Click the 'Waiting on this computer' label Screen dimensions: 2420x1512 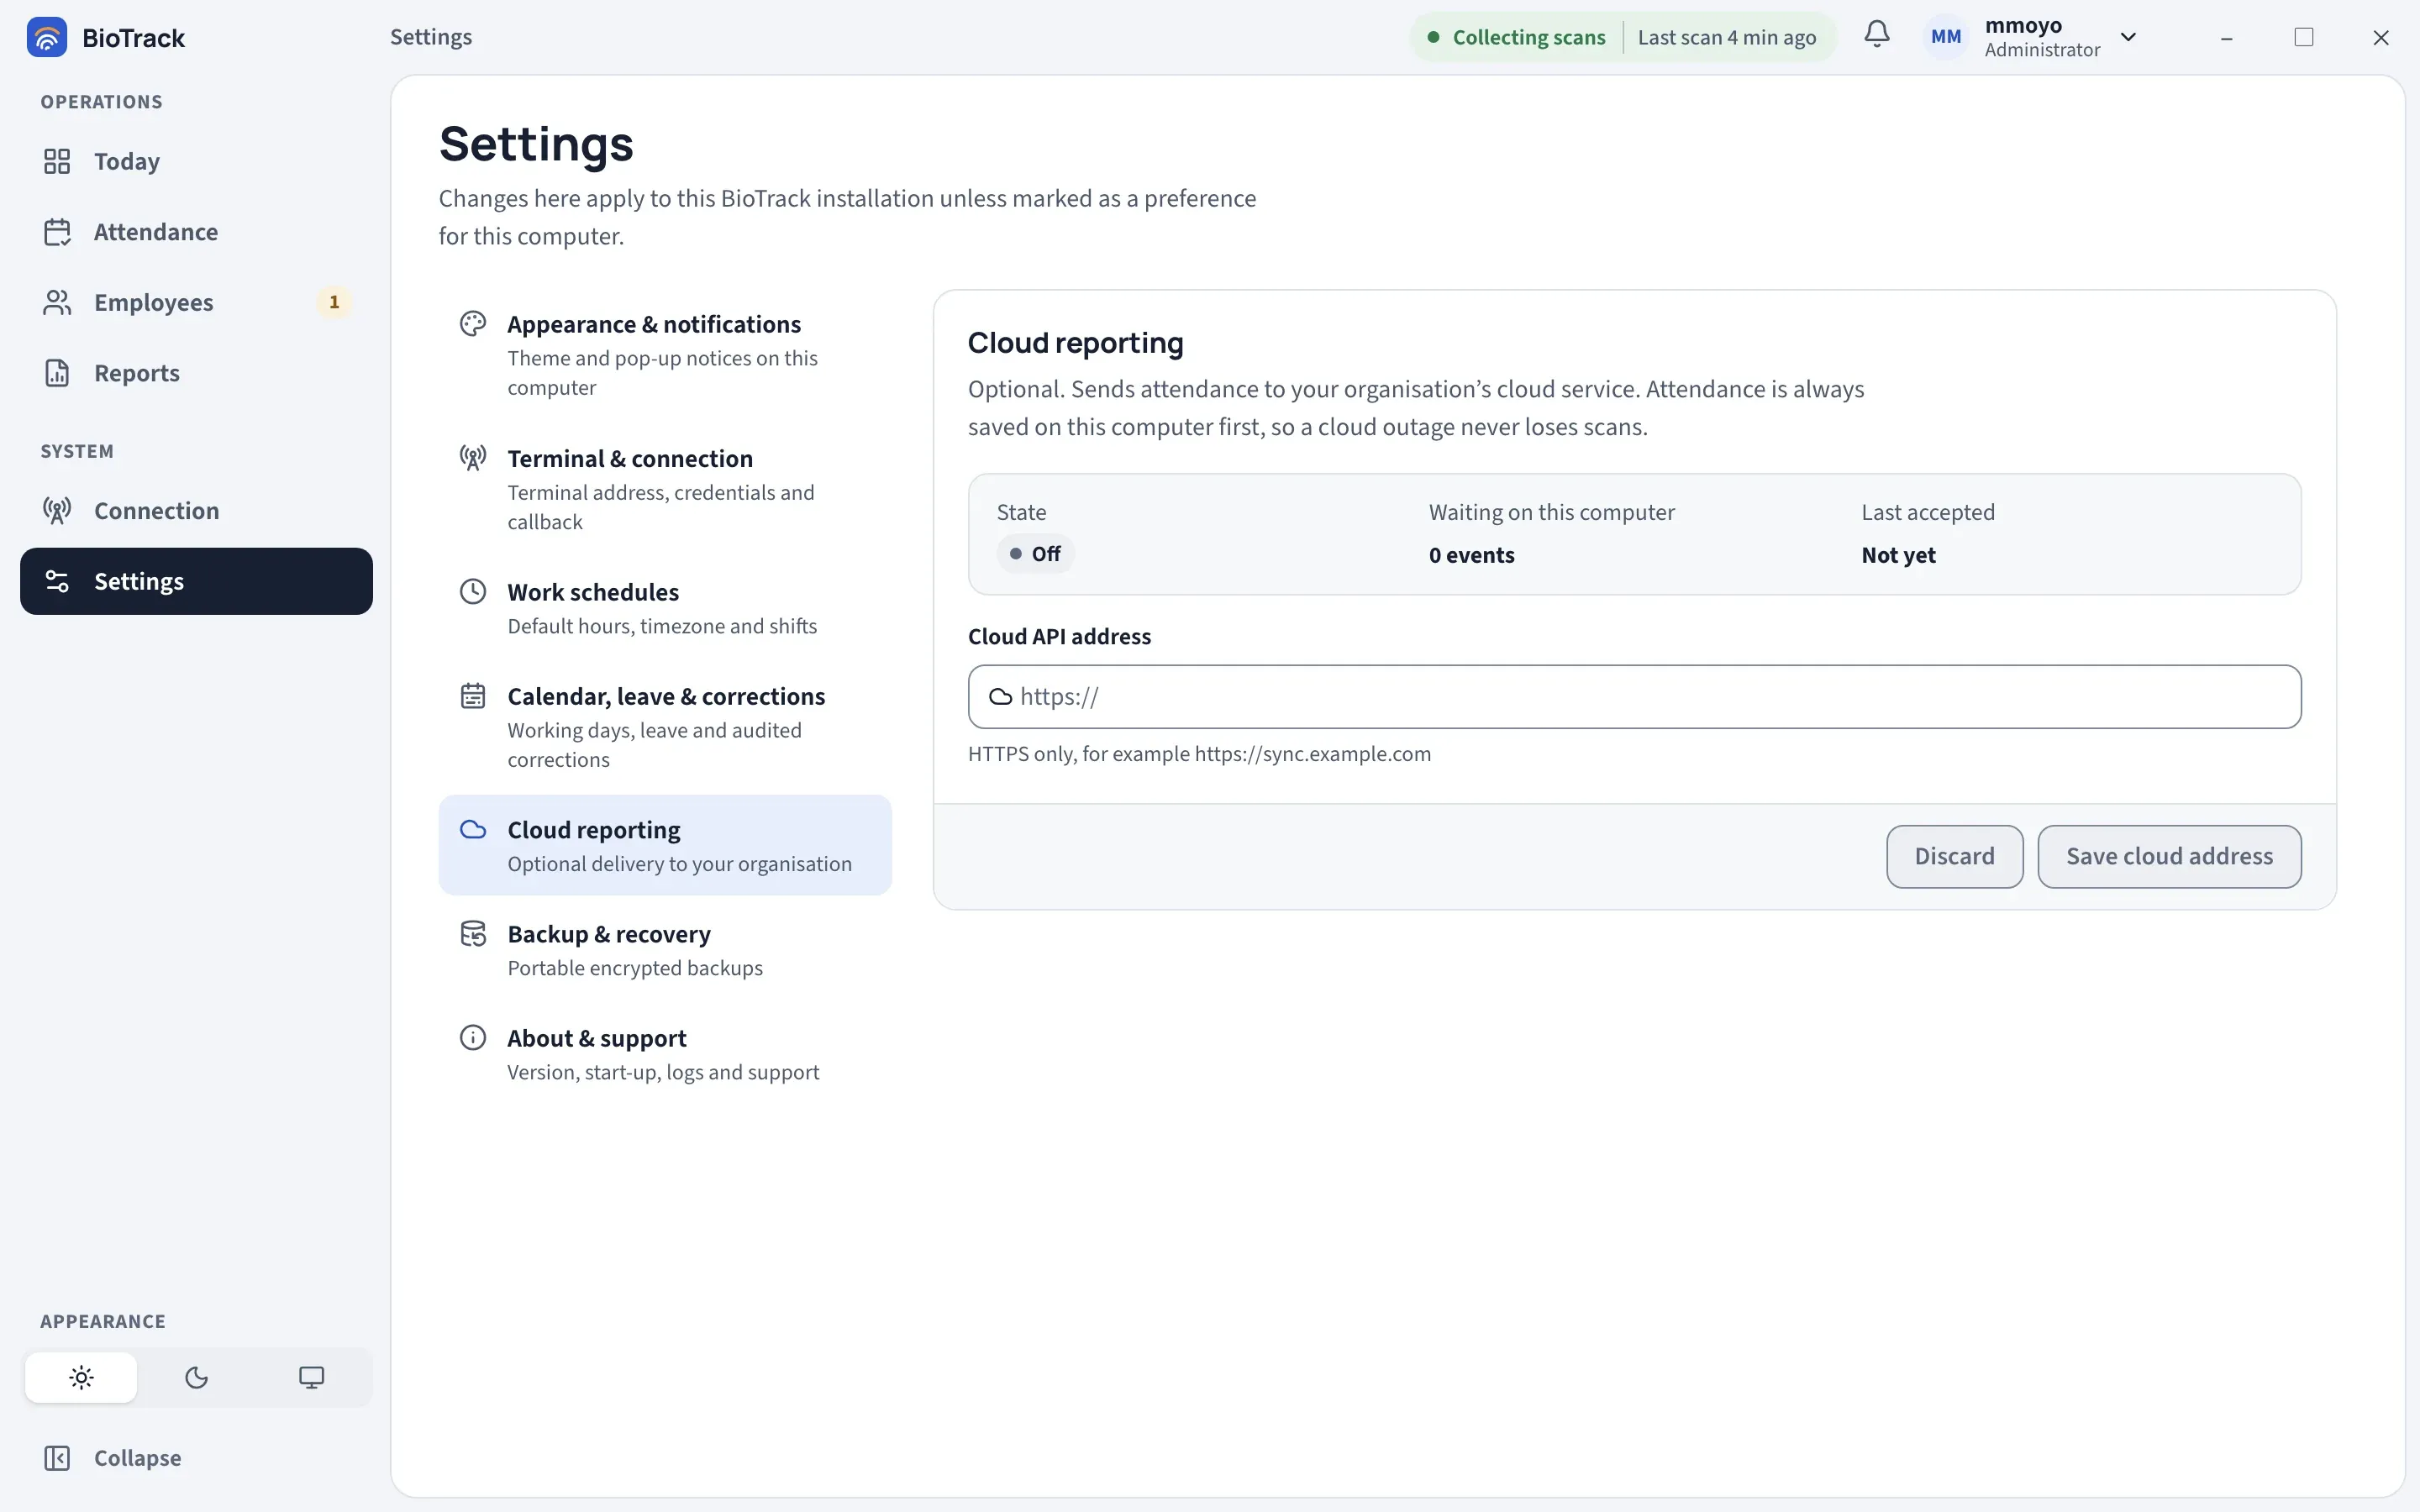[x=1551, y=512]
